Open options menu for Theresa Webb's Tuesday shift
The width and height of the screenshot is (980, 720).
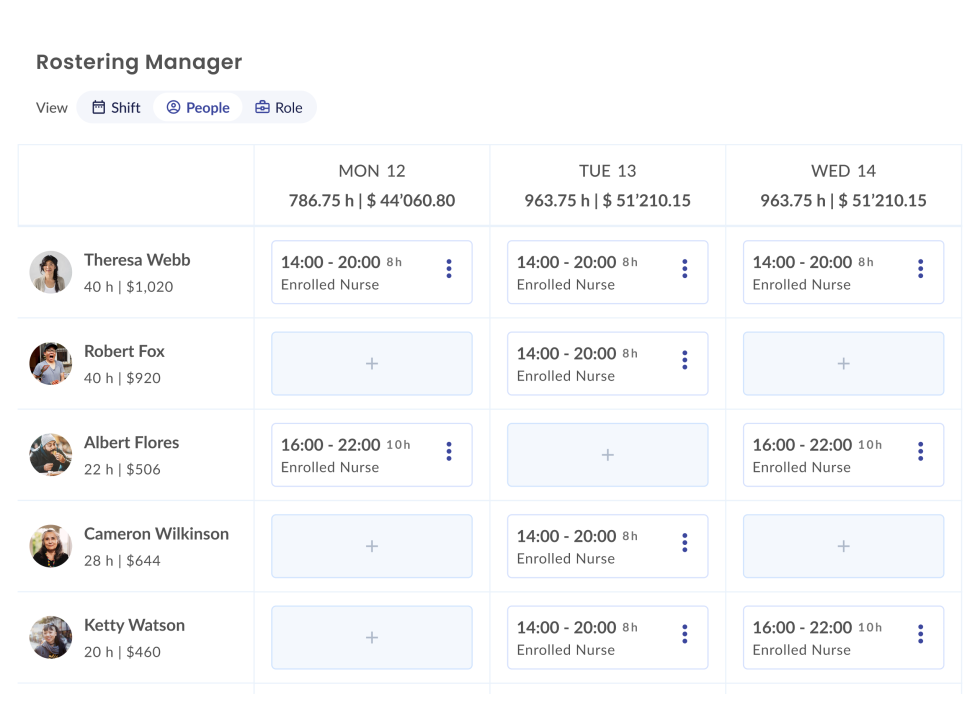[685, 269]
